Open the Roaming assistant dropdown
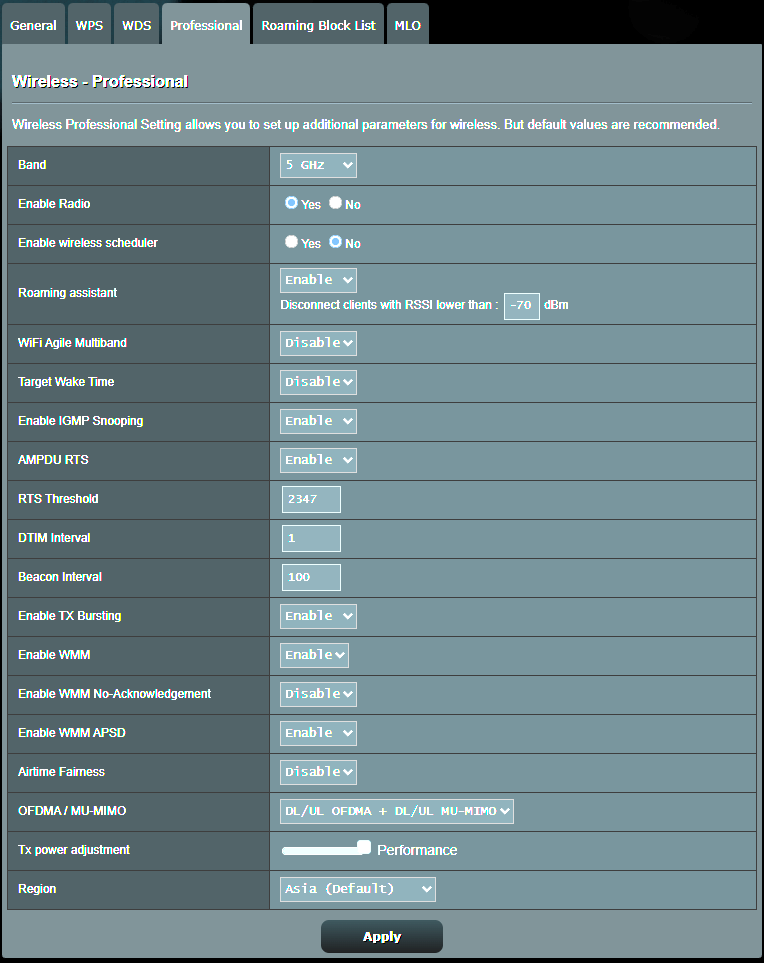Viewport: 764px width, 963px height. (318, 280)
